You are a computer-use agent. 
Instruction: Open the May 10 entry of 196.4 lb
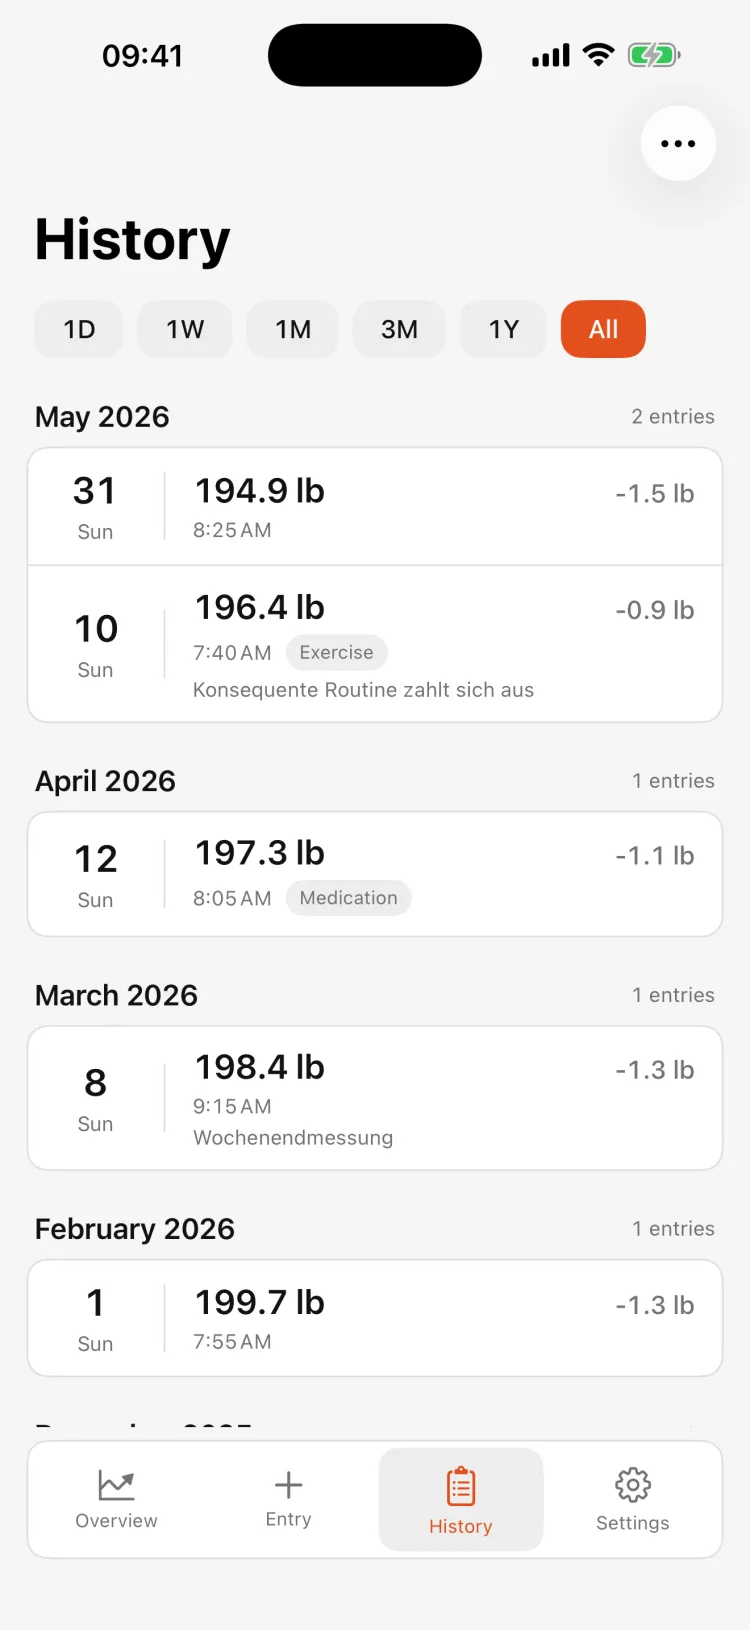click(x=375, y=644)
